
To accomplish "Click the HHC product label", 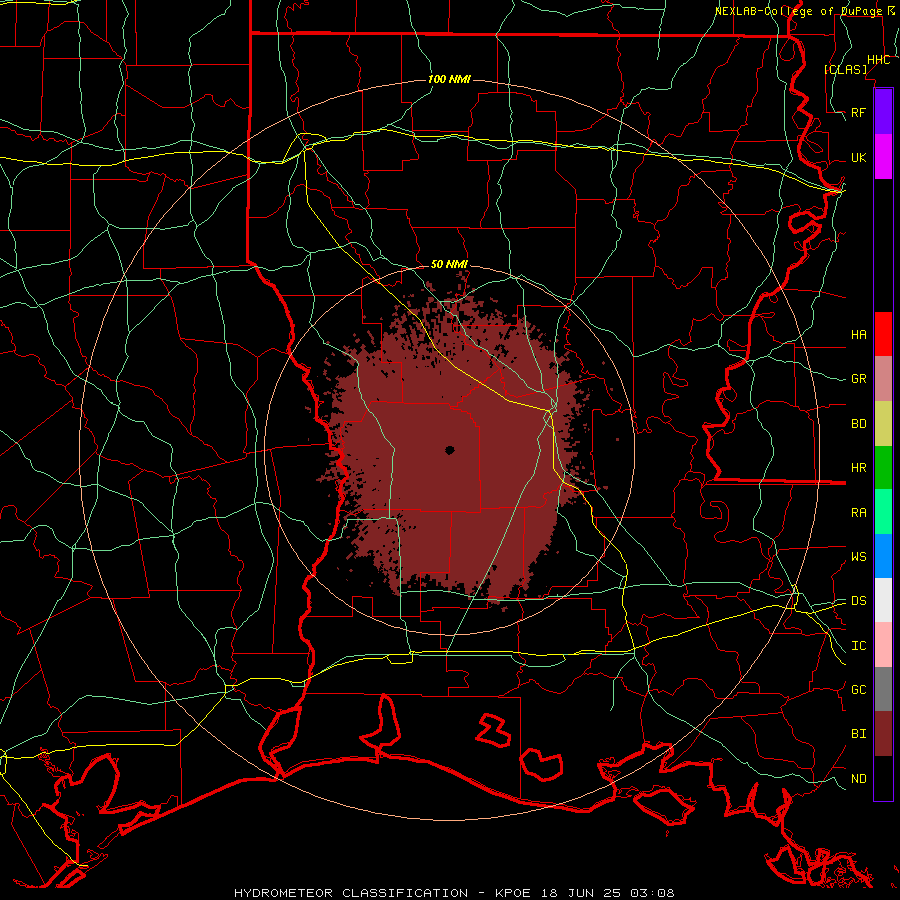I will pyautogui.click(x=879, y=60).
